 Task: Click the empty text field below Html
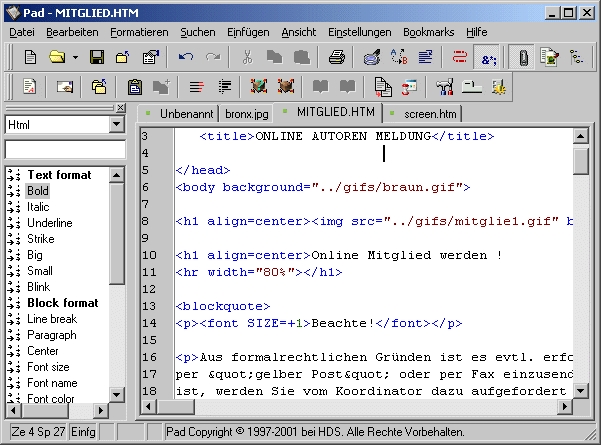point(64,149)
